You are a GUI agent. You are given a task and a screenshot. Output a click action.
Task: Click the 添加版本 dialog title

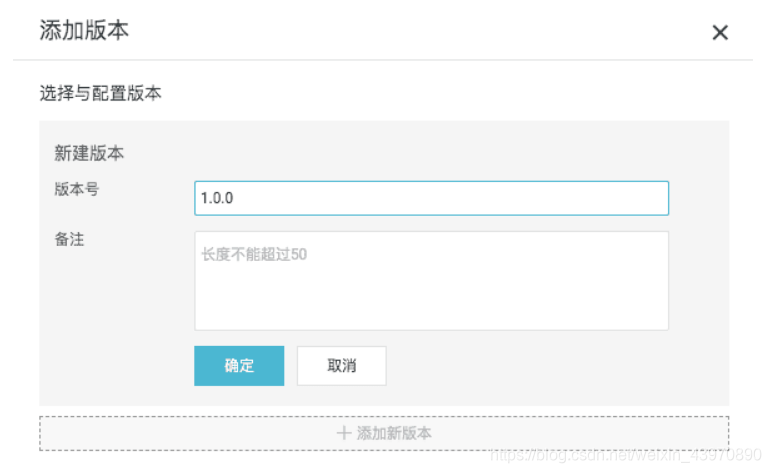[x=84, y=30]
